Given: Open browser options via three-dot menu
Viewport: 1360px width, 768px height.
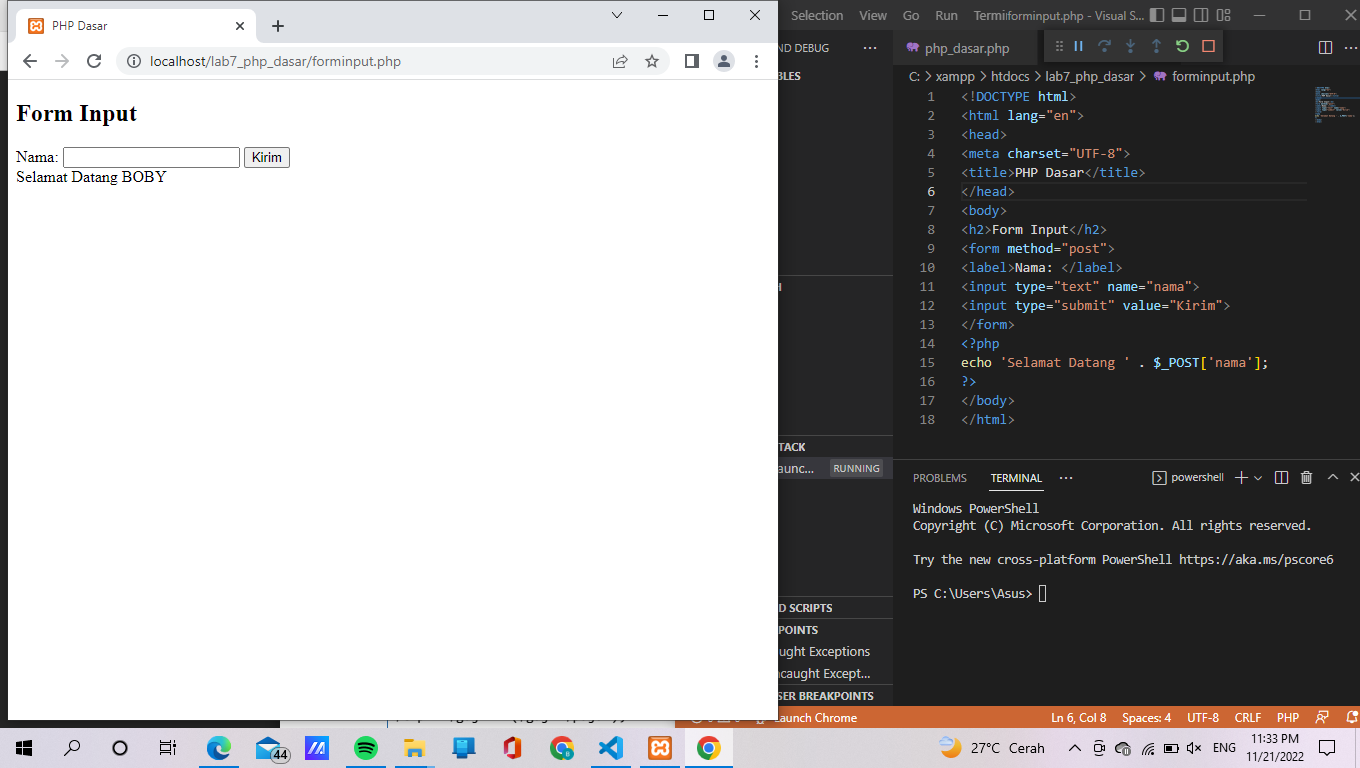Looking at the screenshot, I should (x=757, y=61).
